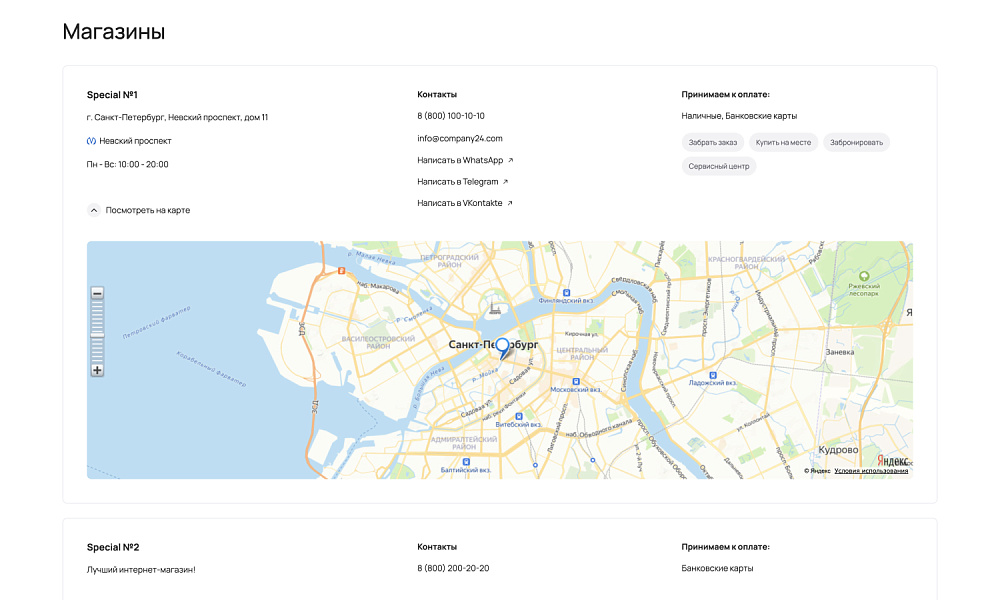
Task: Collapse the 'Посмотреть на карте' chevron
Action: point(94,210)
